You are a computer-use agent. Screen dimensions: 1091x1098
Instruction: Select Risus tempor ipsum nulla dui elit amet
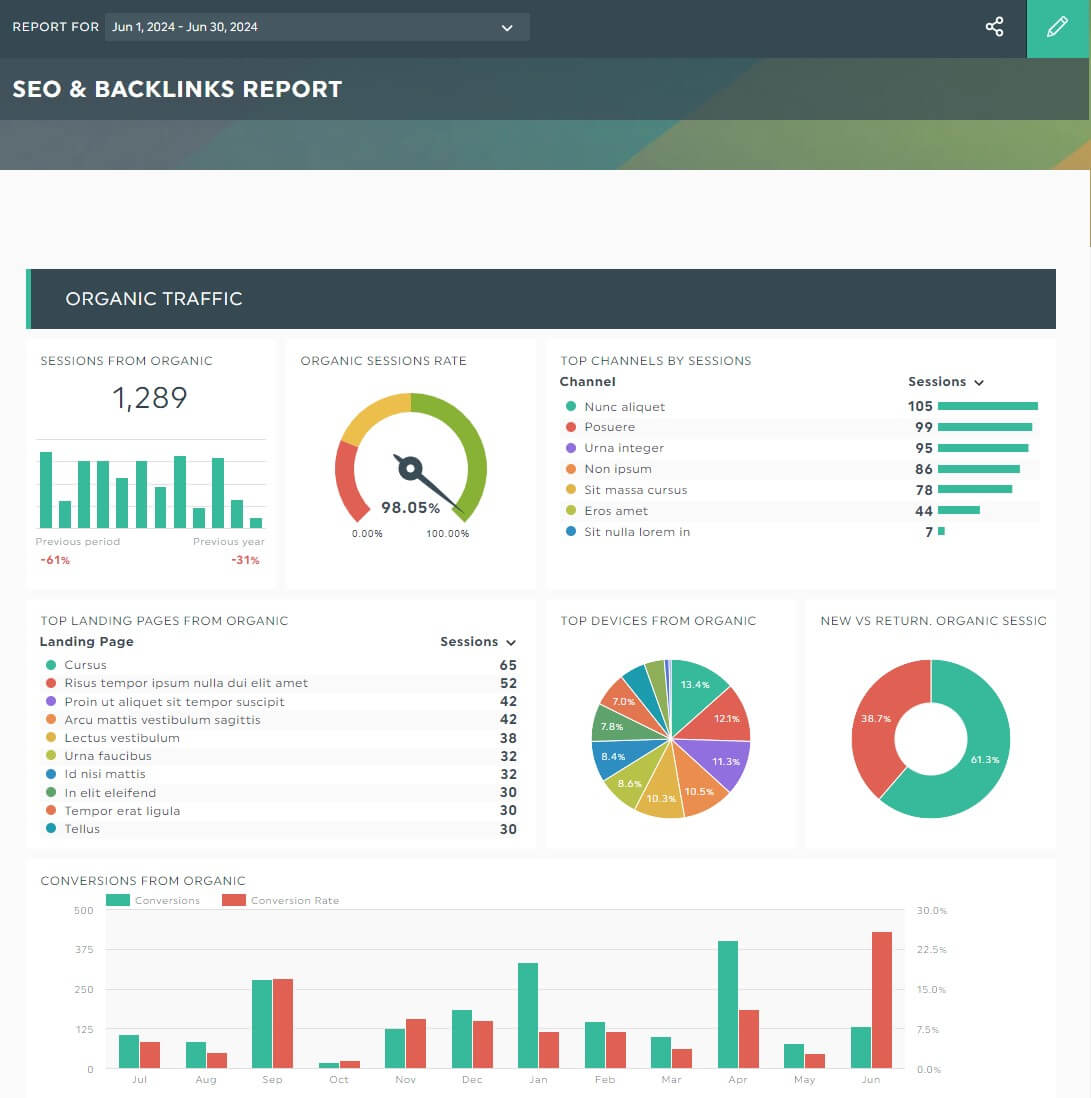tap(280, 683)
